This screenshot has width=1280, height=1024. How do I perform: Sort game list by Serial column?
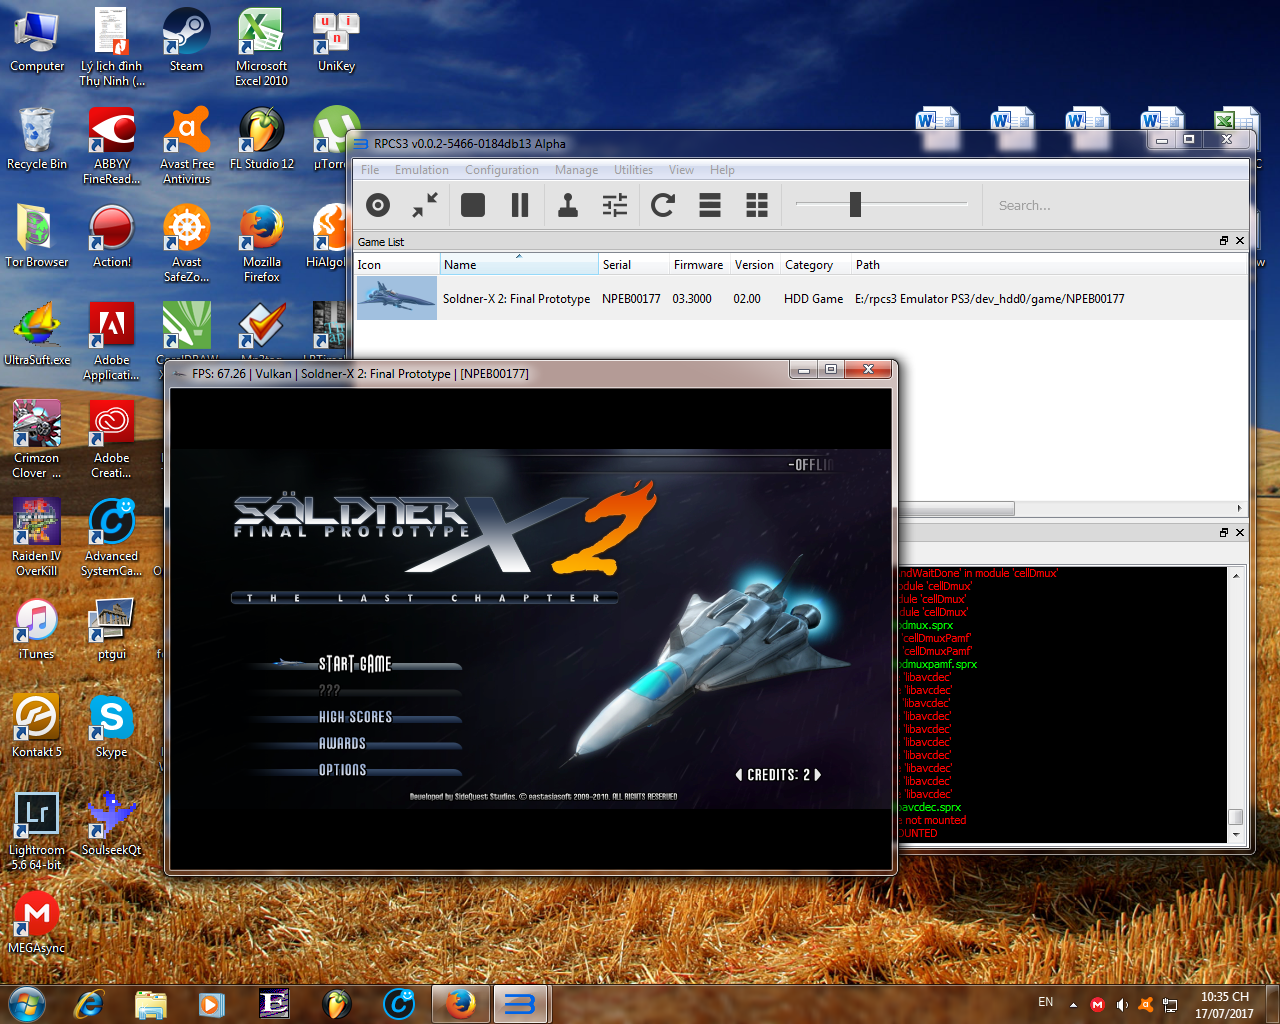[633, 265]
